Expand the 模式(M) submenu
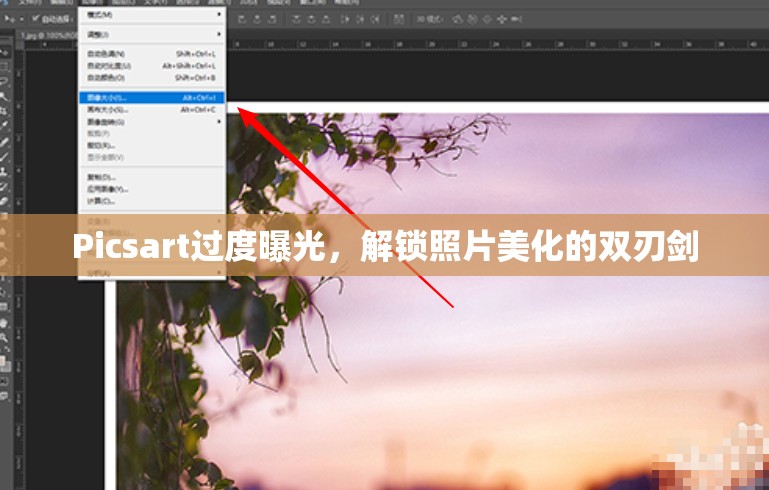Image resolution: width=769 pixels, height=490 pixels. [152, 15]
